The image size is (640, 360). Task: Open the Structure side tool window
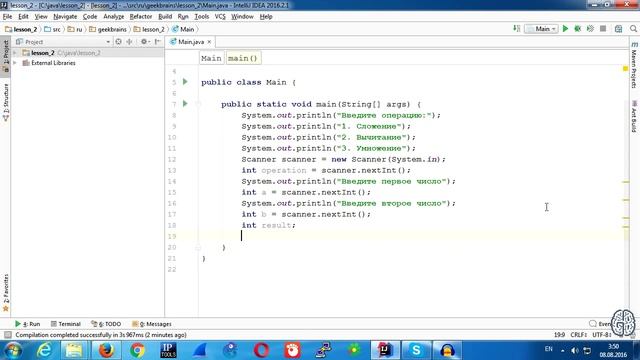pyautogui.click(x=6, y=102)
